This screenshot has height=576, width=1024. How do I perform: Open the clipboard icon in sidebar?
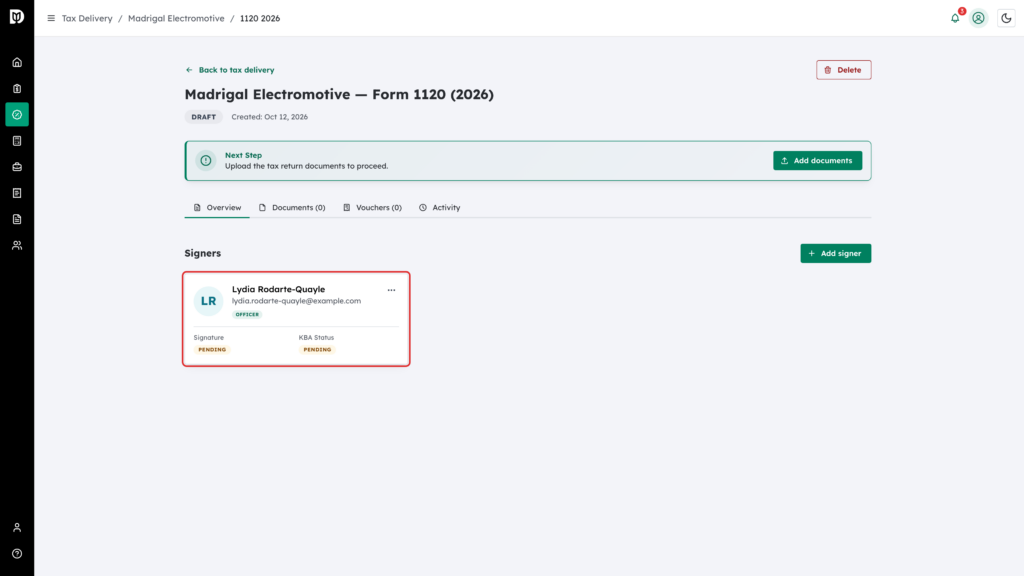(17, 89)
